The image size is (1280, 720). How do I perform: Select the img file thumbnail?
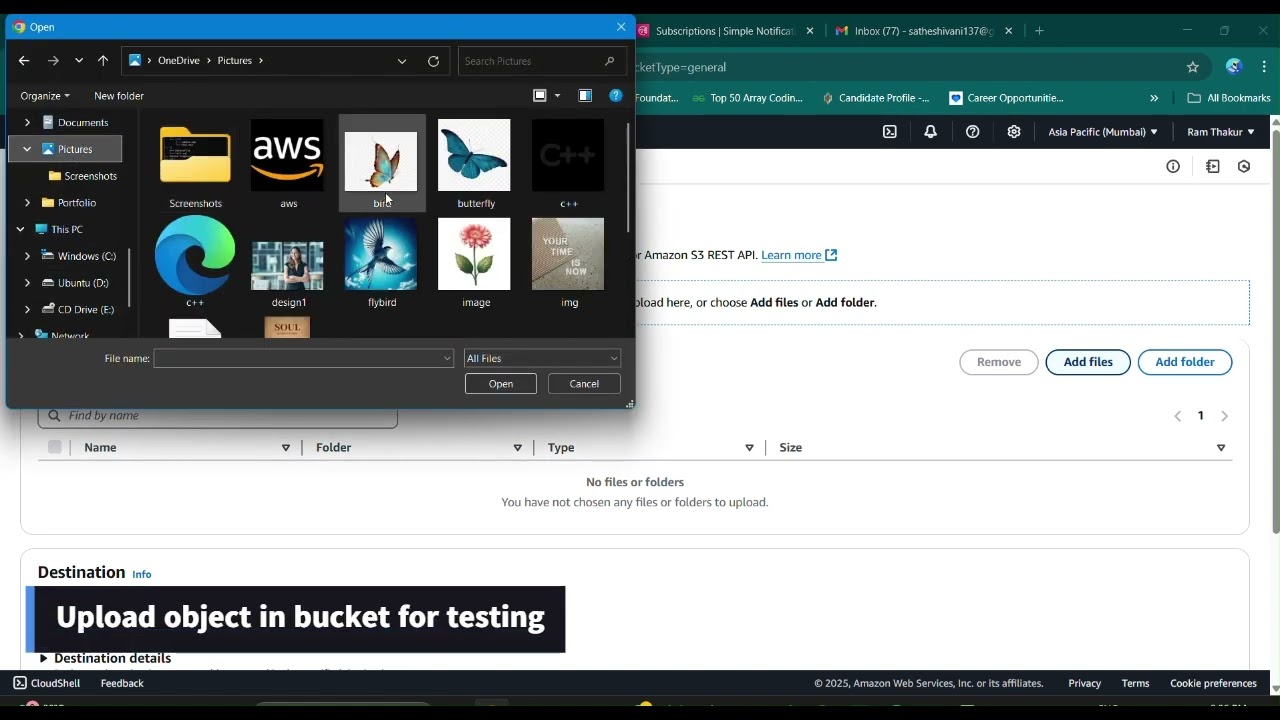569,263
